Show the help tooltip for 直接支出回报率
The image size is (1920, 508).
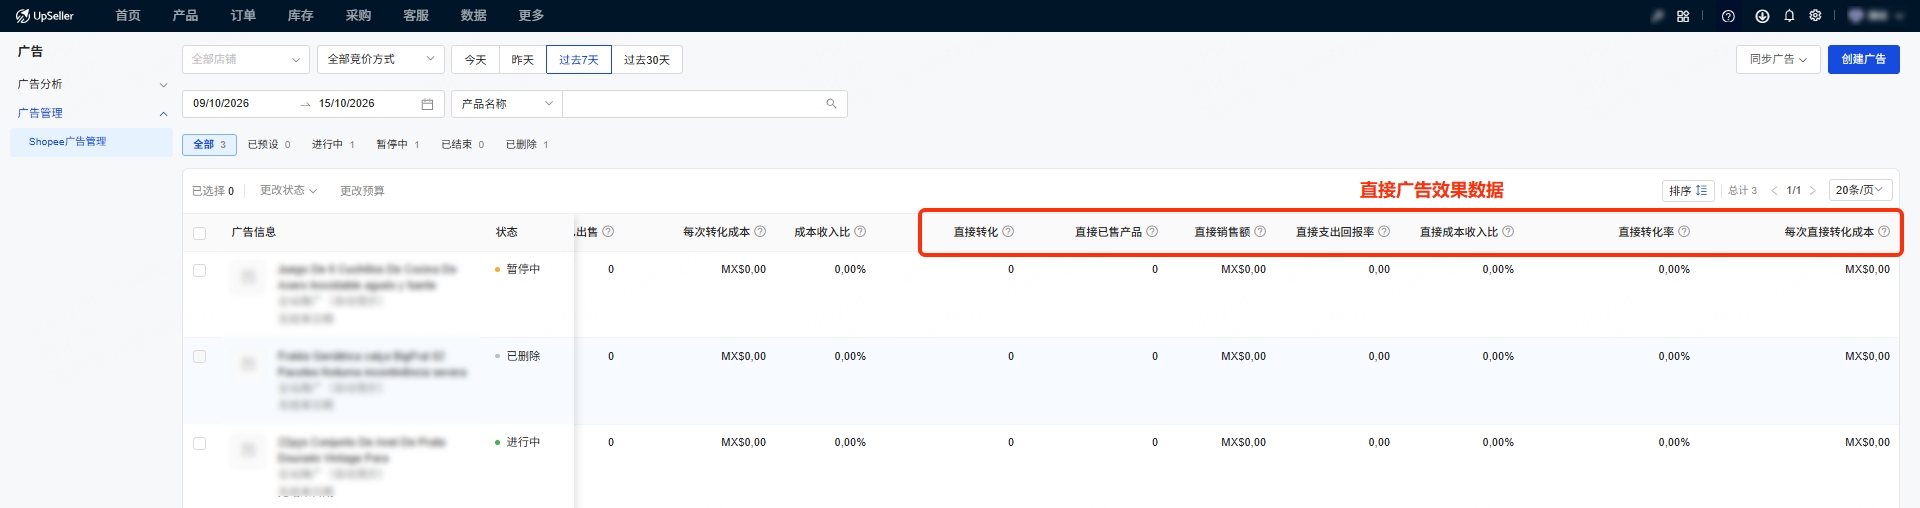pyautogui.click(x=1384, y=232)
